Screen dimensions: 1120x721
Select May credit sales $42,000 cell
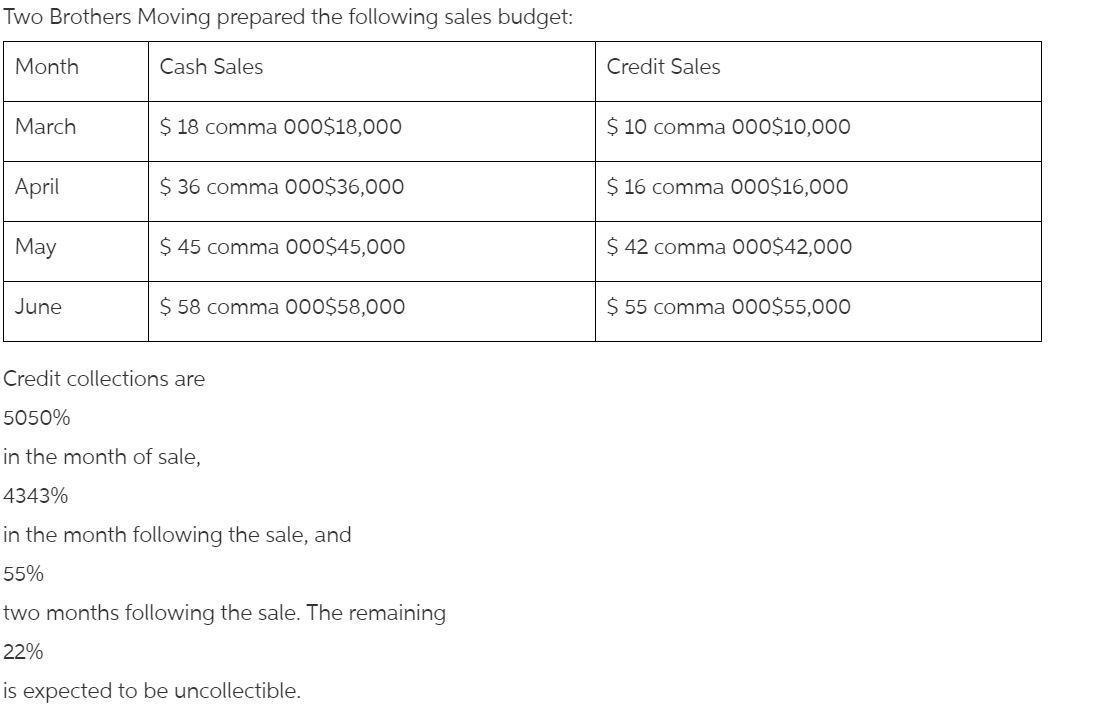(x=818, y=252)
